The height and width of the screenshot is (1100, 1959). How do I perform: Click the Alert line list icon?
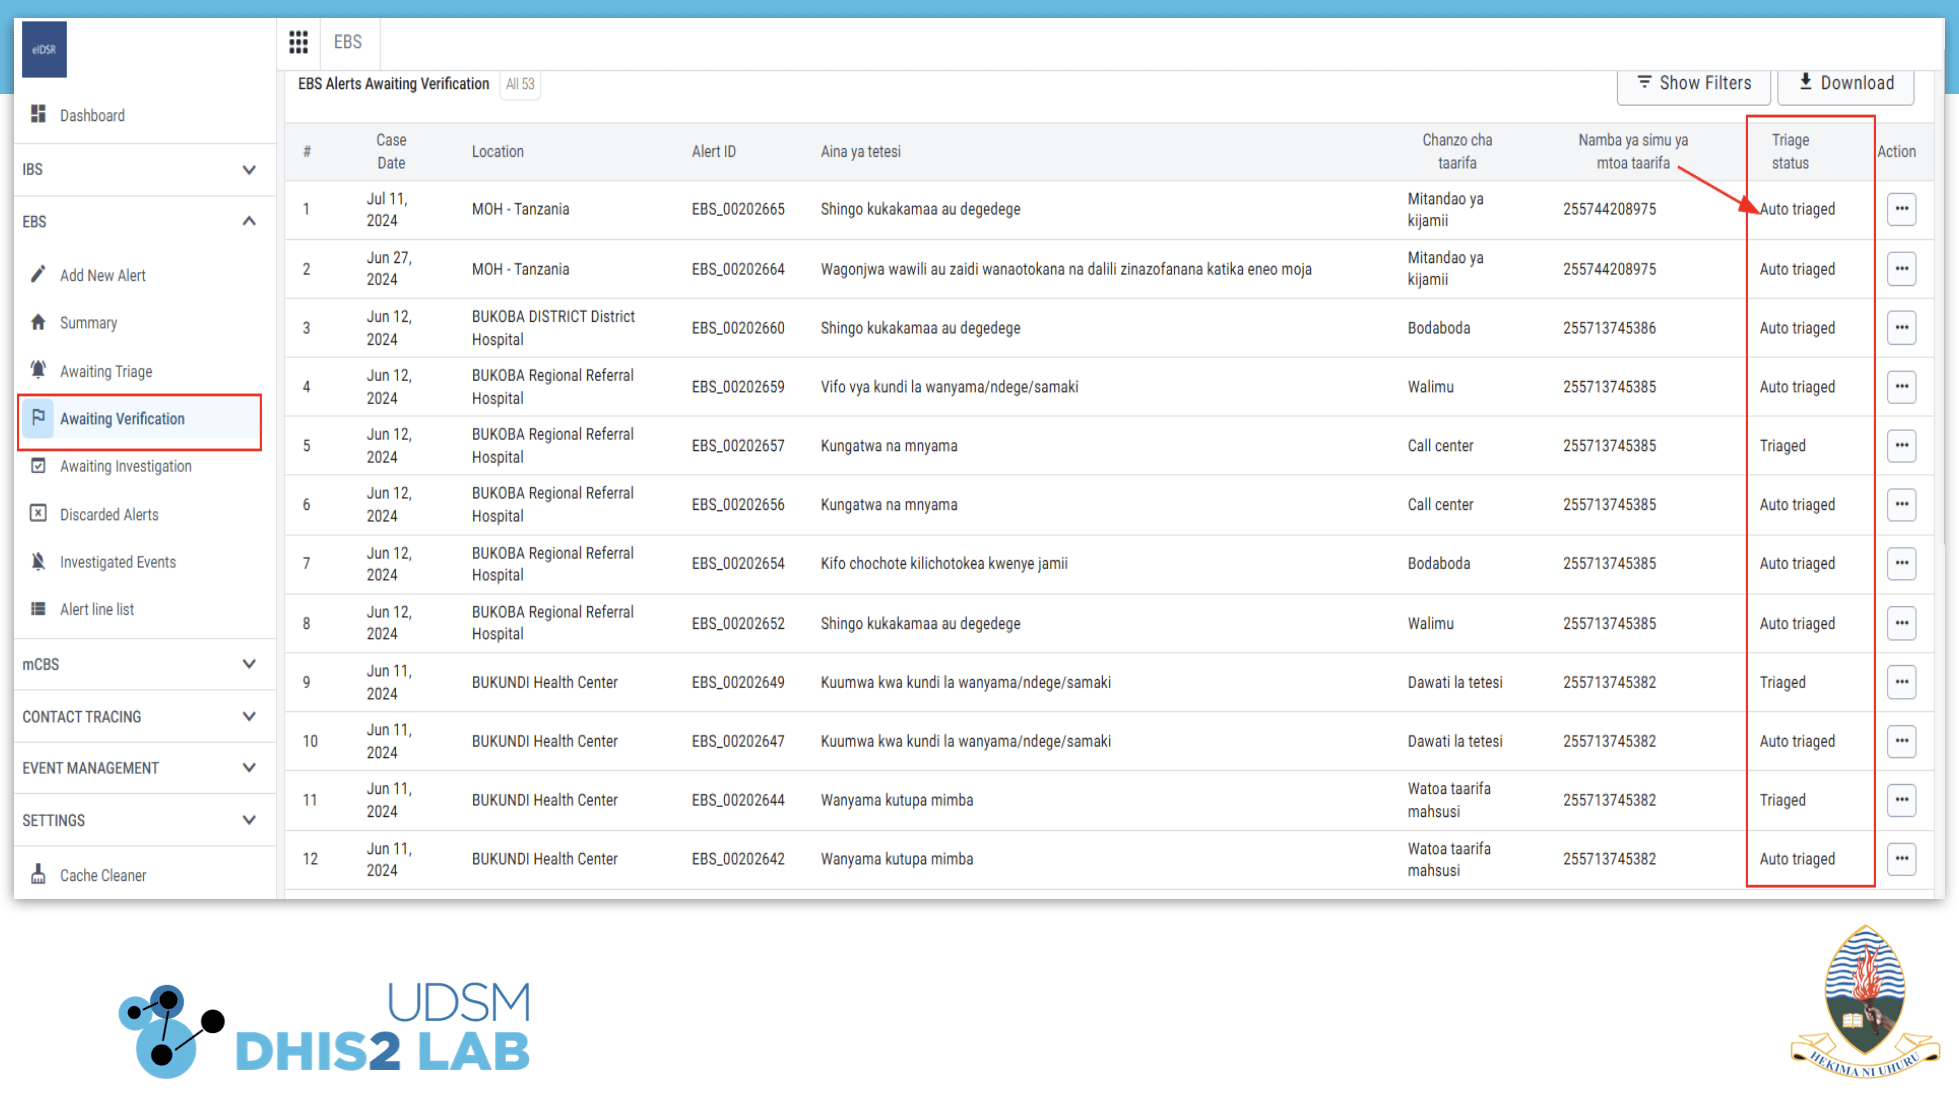[38, 608]
